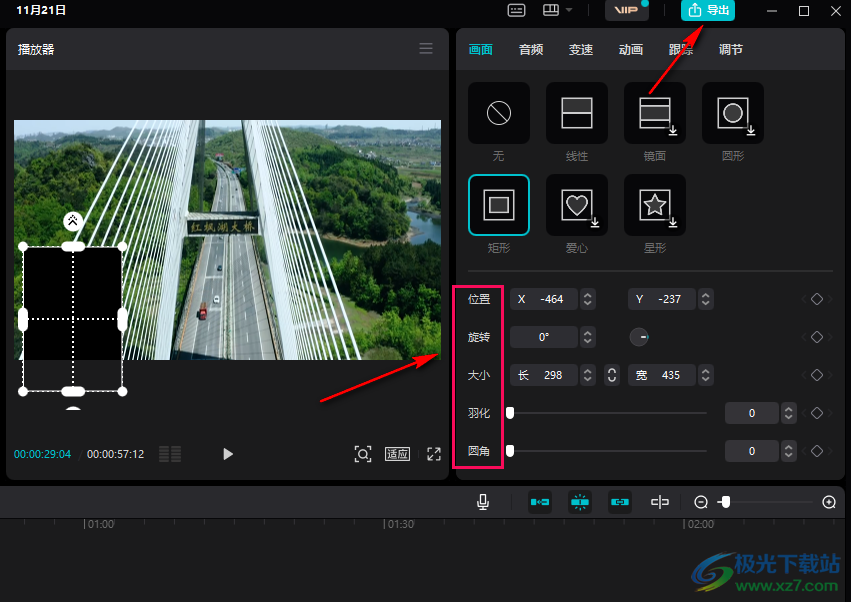851x602 pixels.
Task: Click the 长 length value field
Action: pos(544,375)
